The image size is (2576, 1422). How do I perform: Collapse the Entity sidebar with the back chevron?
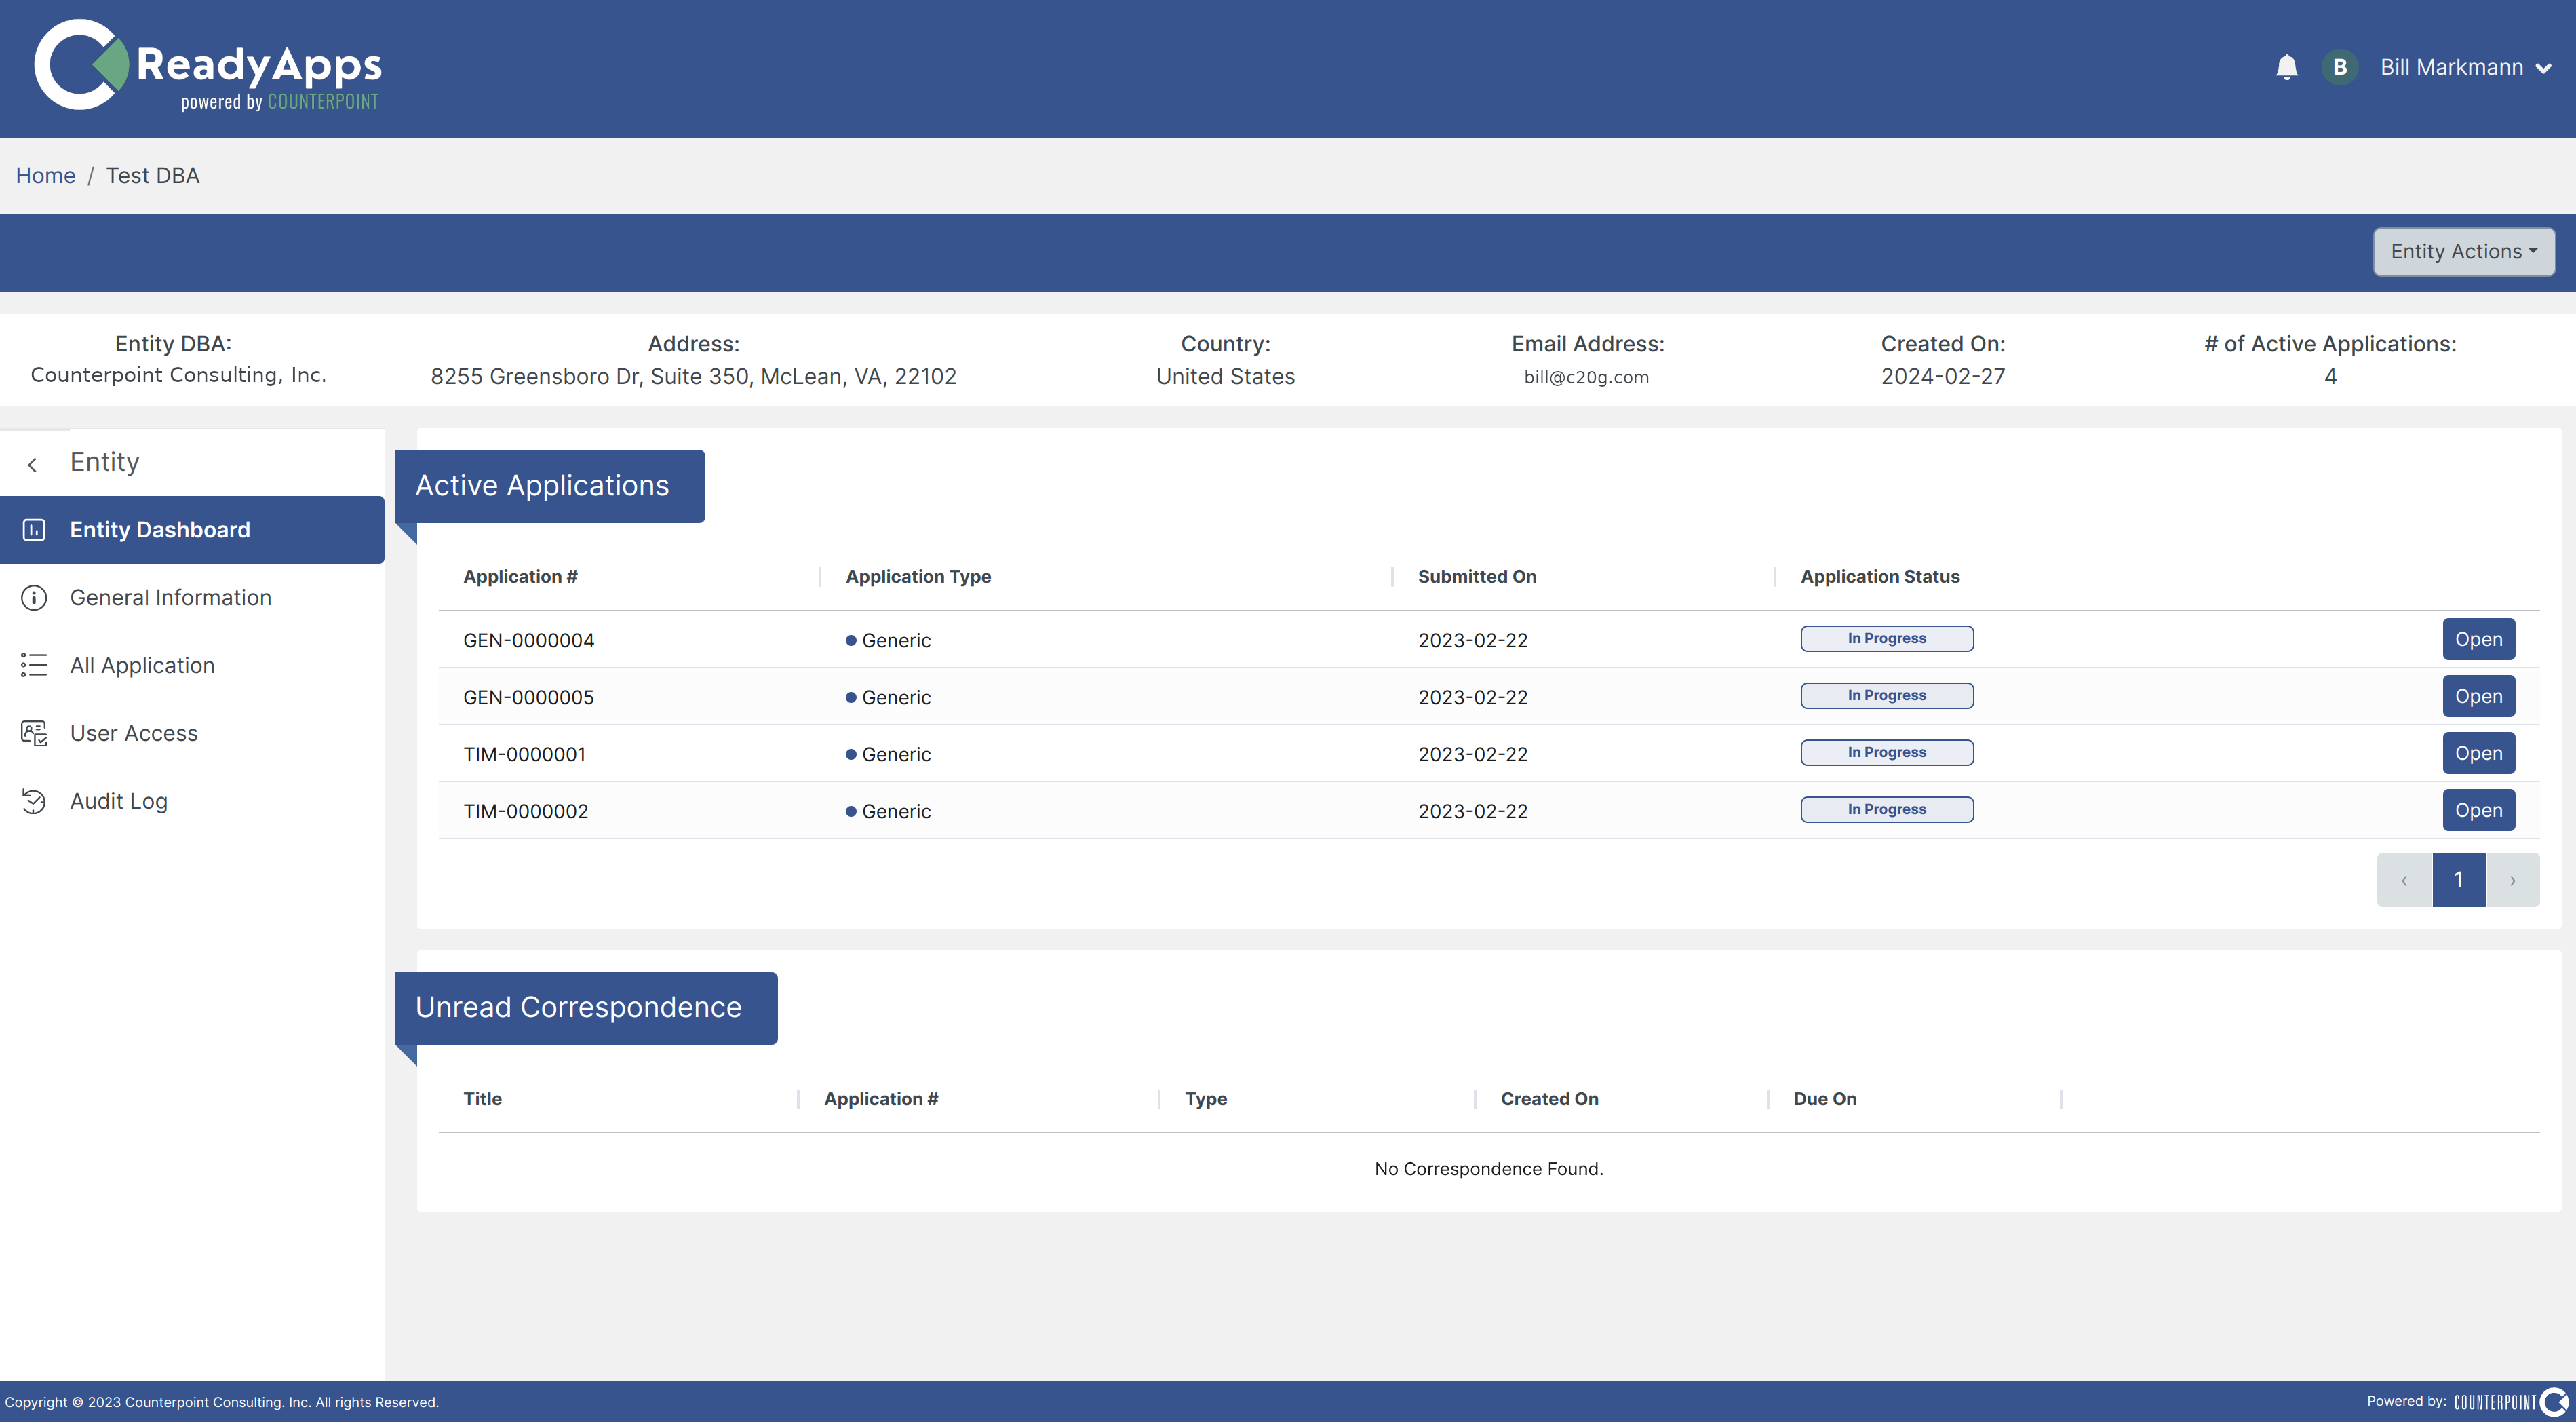click(33, 464)
